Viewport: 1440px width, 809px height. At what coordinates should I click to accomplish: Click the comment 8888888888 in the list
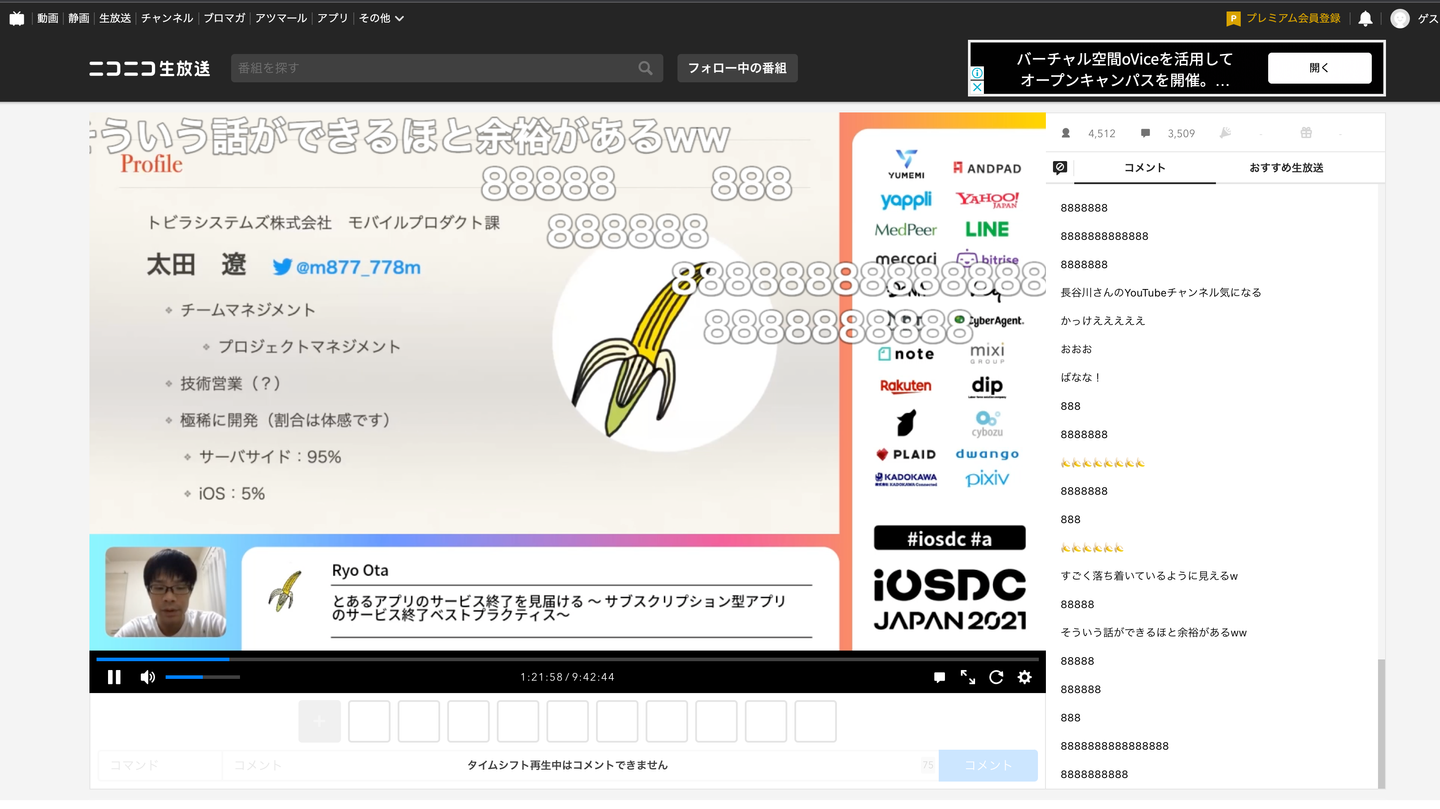pyautogui.click(x=1094, y=774)
